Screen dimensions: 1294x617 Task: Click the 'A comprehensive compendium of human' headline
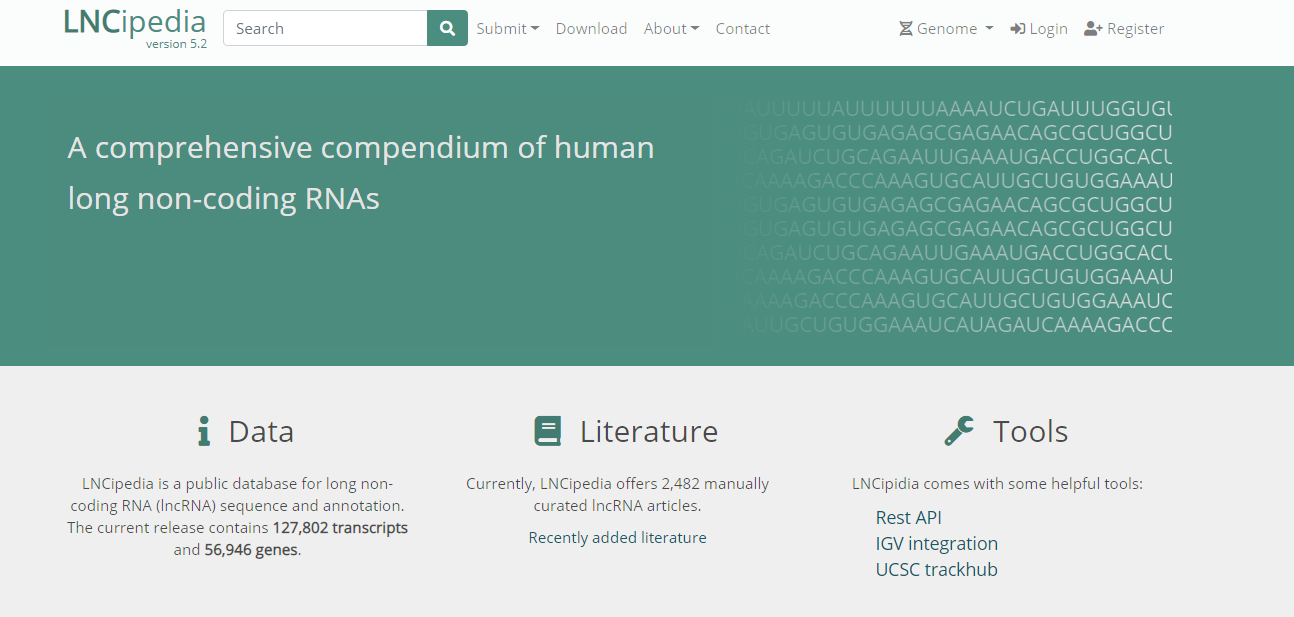click(361, 148)
